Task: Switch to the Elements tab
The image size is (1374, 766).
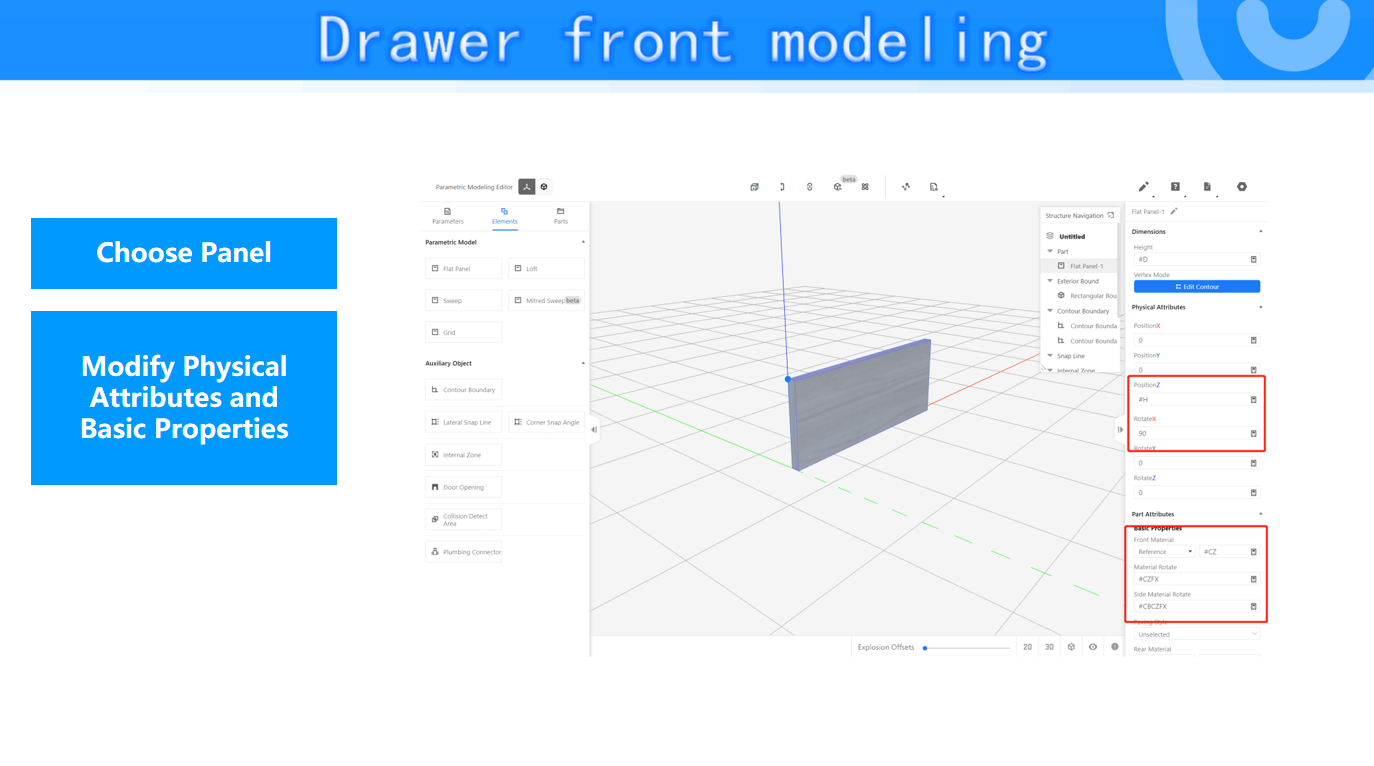Action: pos(504,216)
